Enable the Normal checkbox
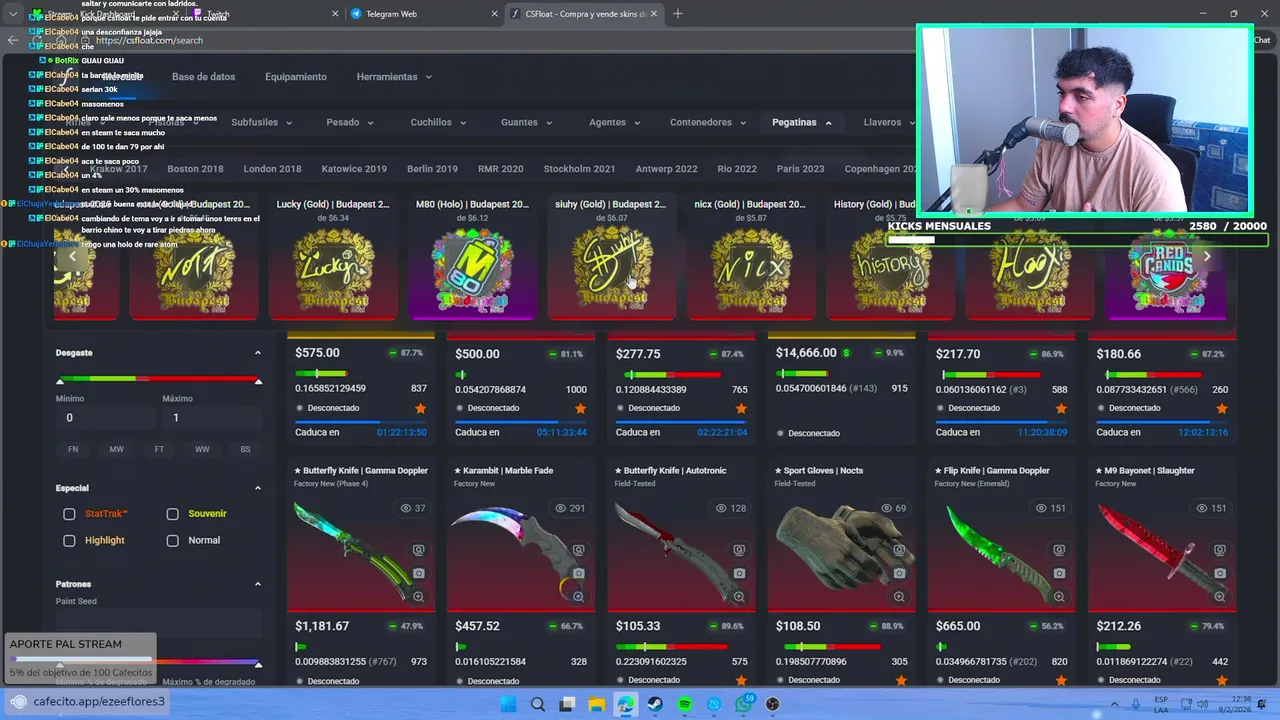The image size is (1280, 720). (x=172, y=540)
